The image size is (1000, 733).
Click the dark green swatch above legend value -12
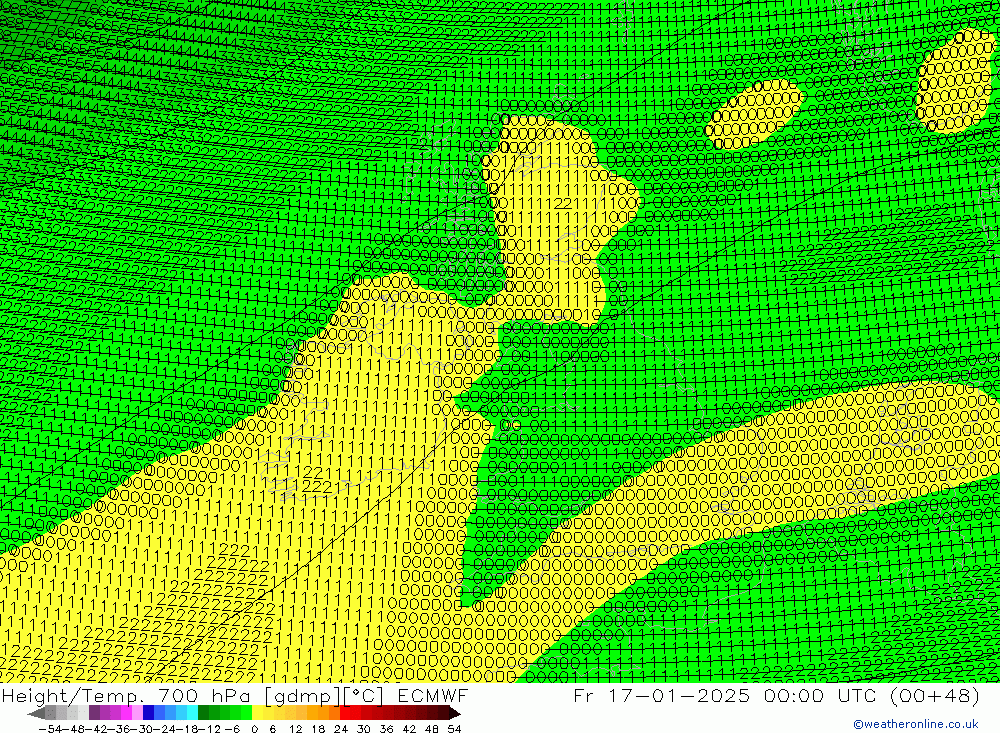(x=203, y=713)
